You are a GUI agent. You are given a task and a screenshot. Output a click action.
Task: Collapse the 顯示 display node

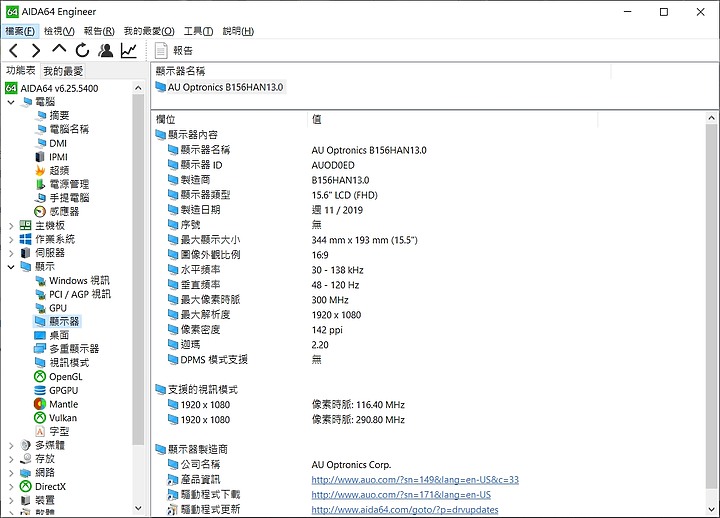point(11,266)
